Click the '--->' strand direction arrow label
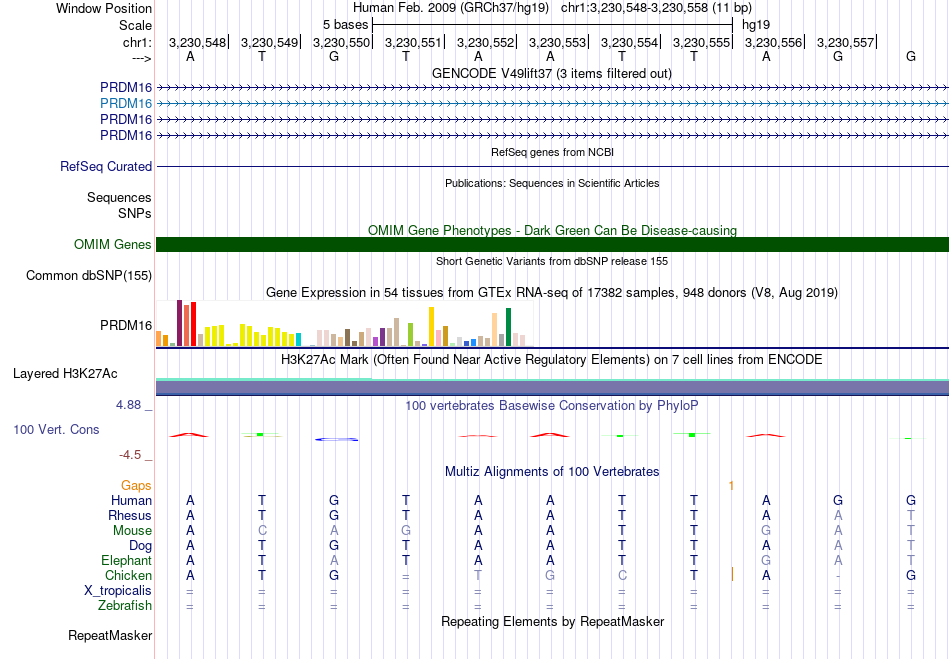The image size is (950, 659). (142, 58)
